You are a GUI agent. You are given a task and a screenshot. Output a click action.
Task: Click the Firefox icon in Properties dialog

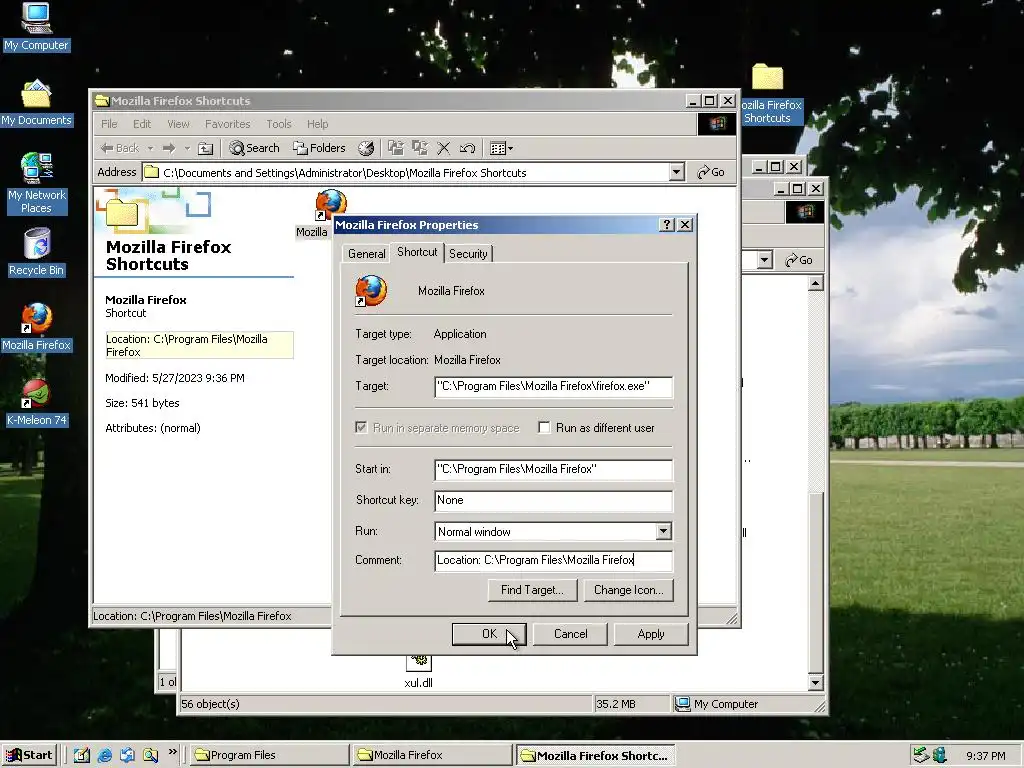370,291
